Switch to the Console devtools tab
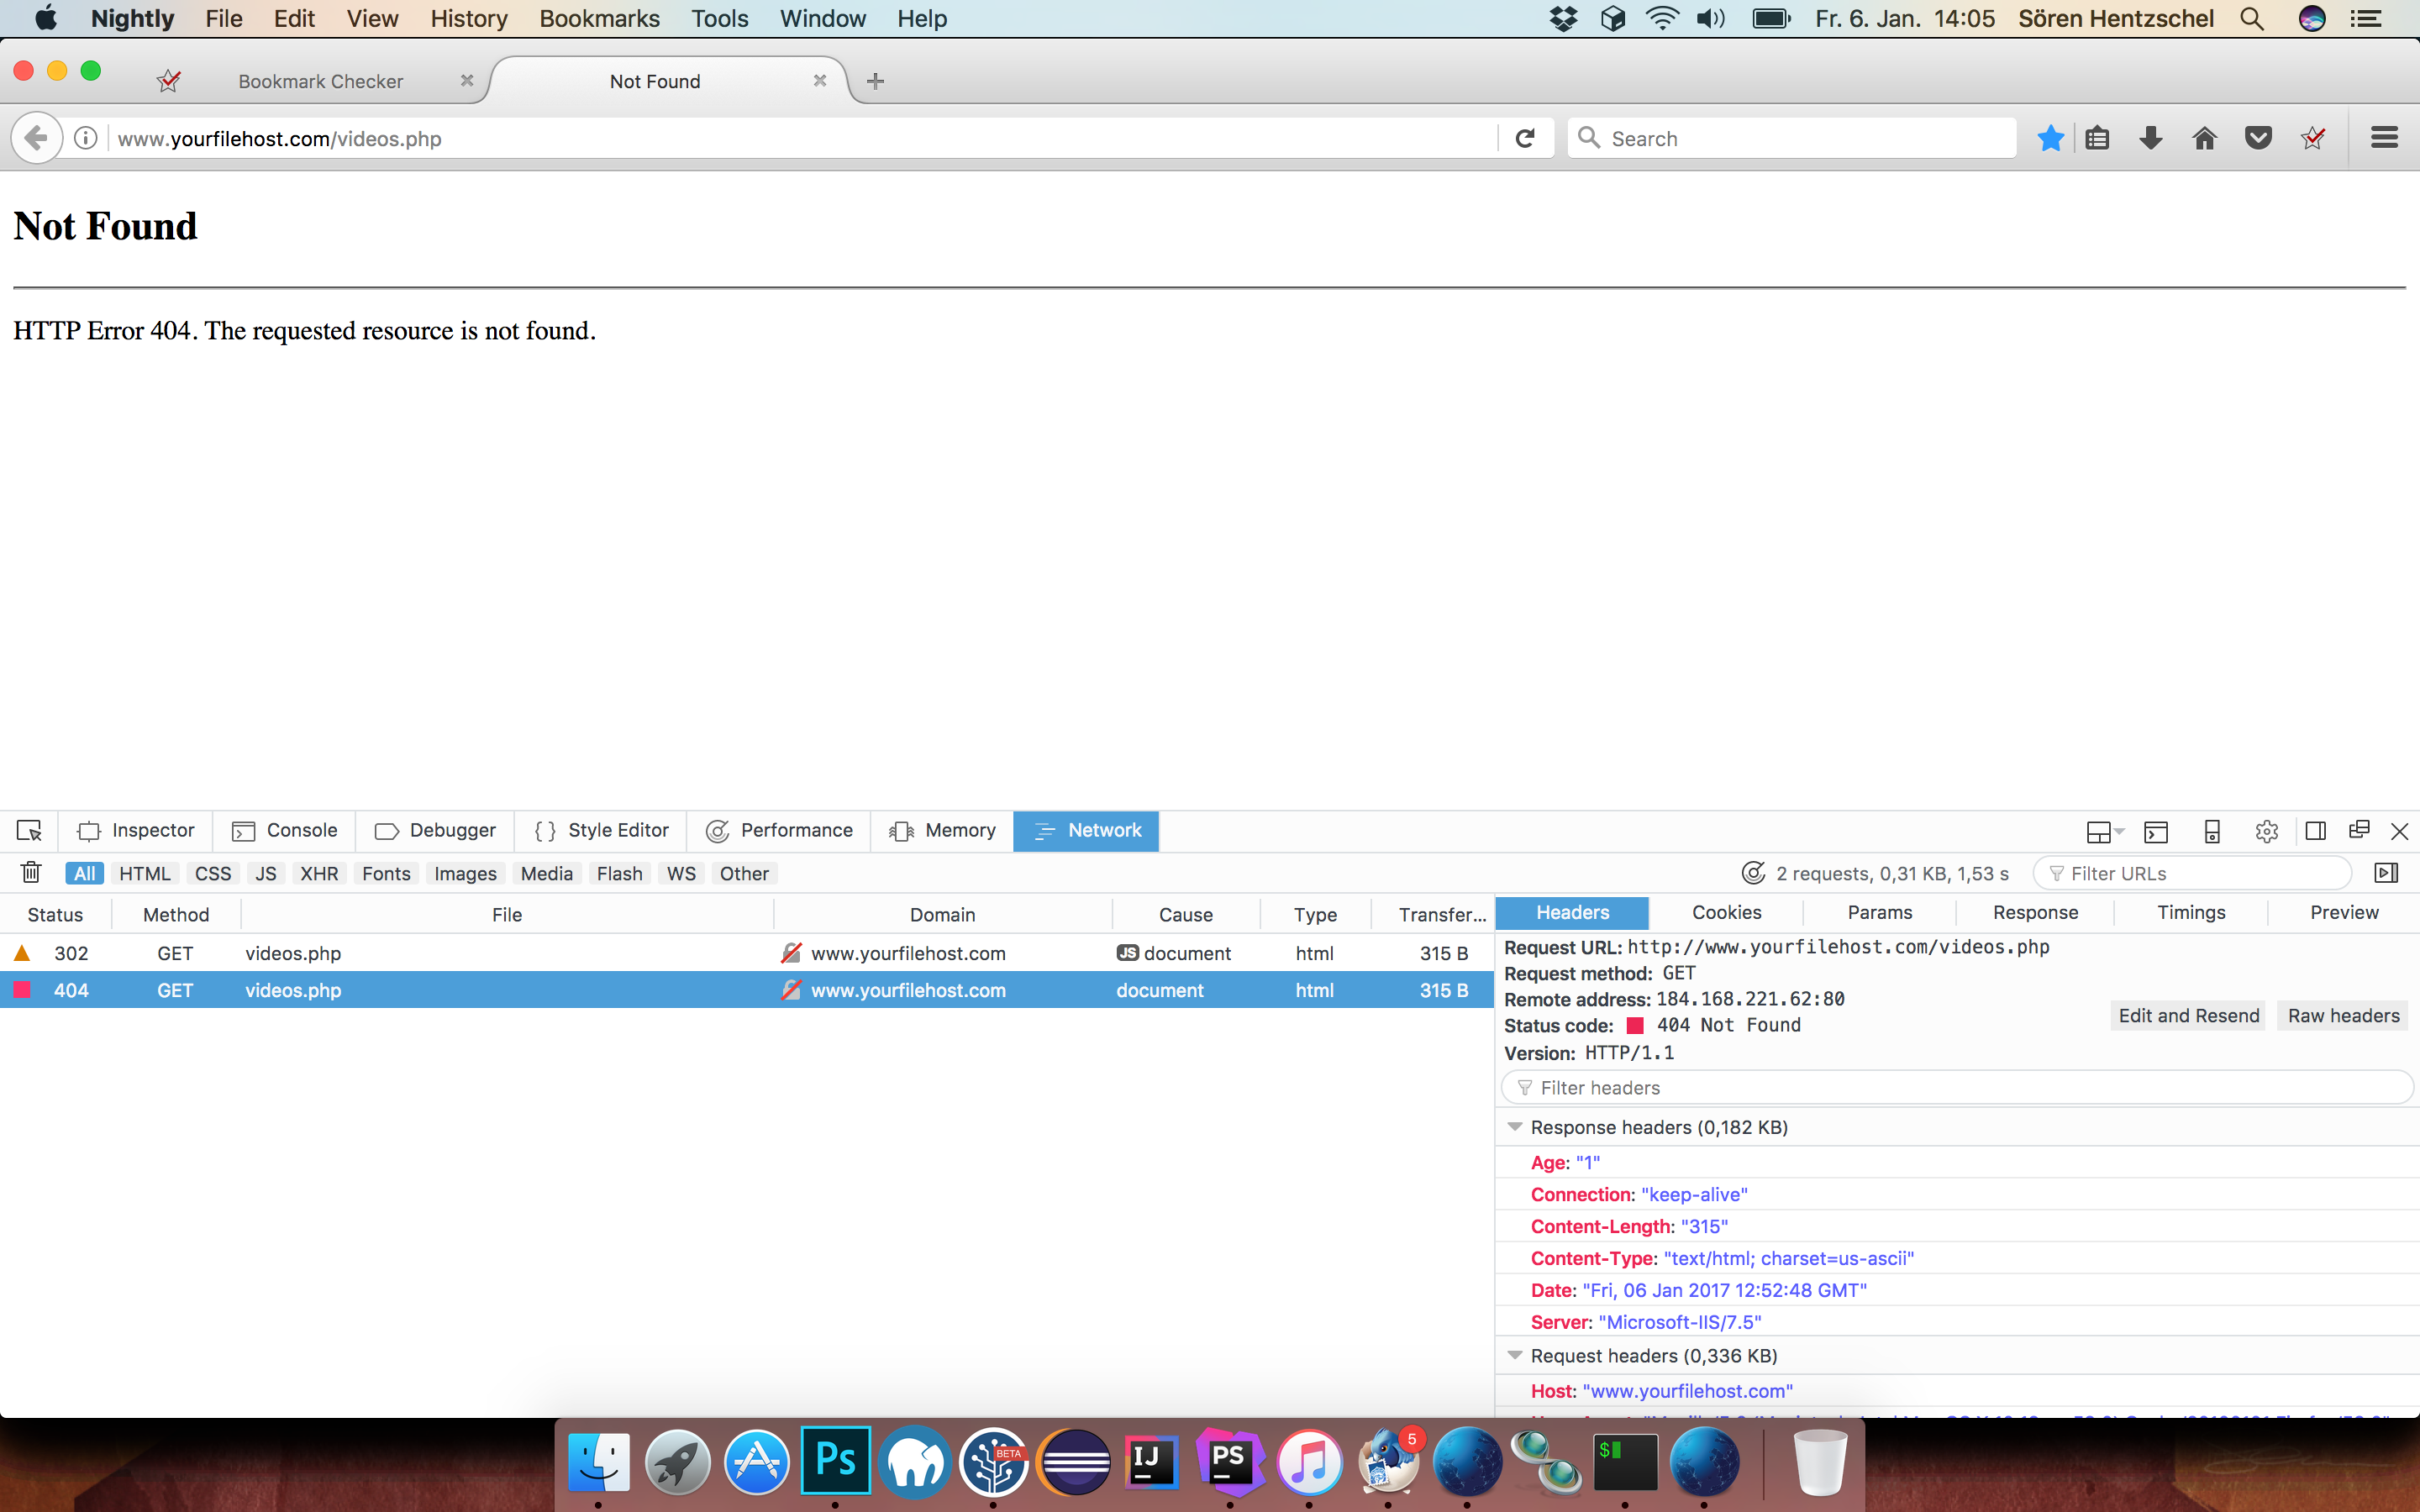This screenshot has height=1512, width=2420. point(286,831)
